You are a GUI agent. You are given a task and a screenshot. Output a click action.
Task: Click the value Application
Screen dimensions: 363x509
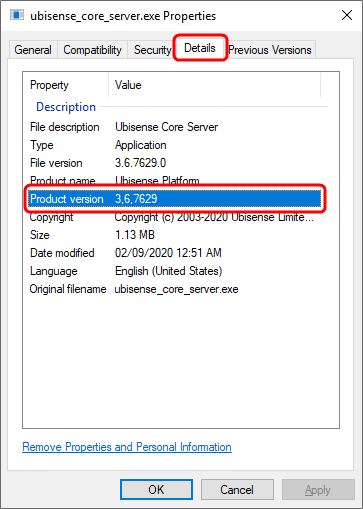point(141,145)
